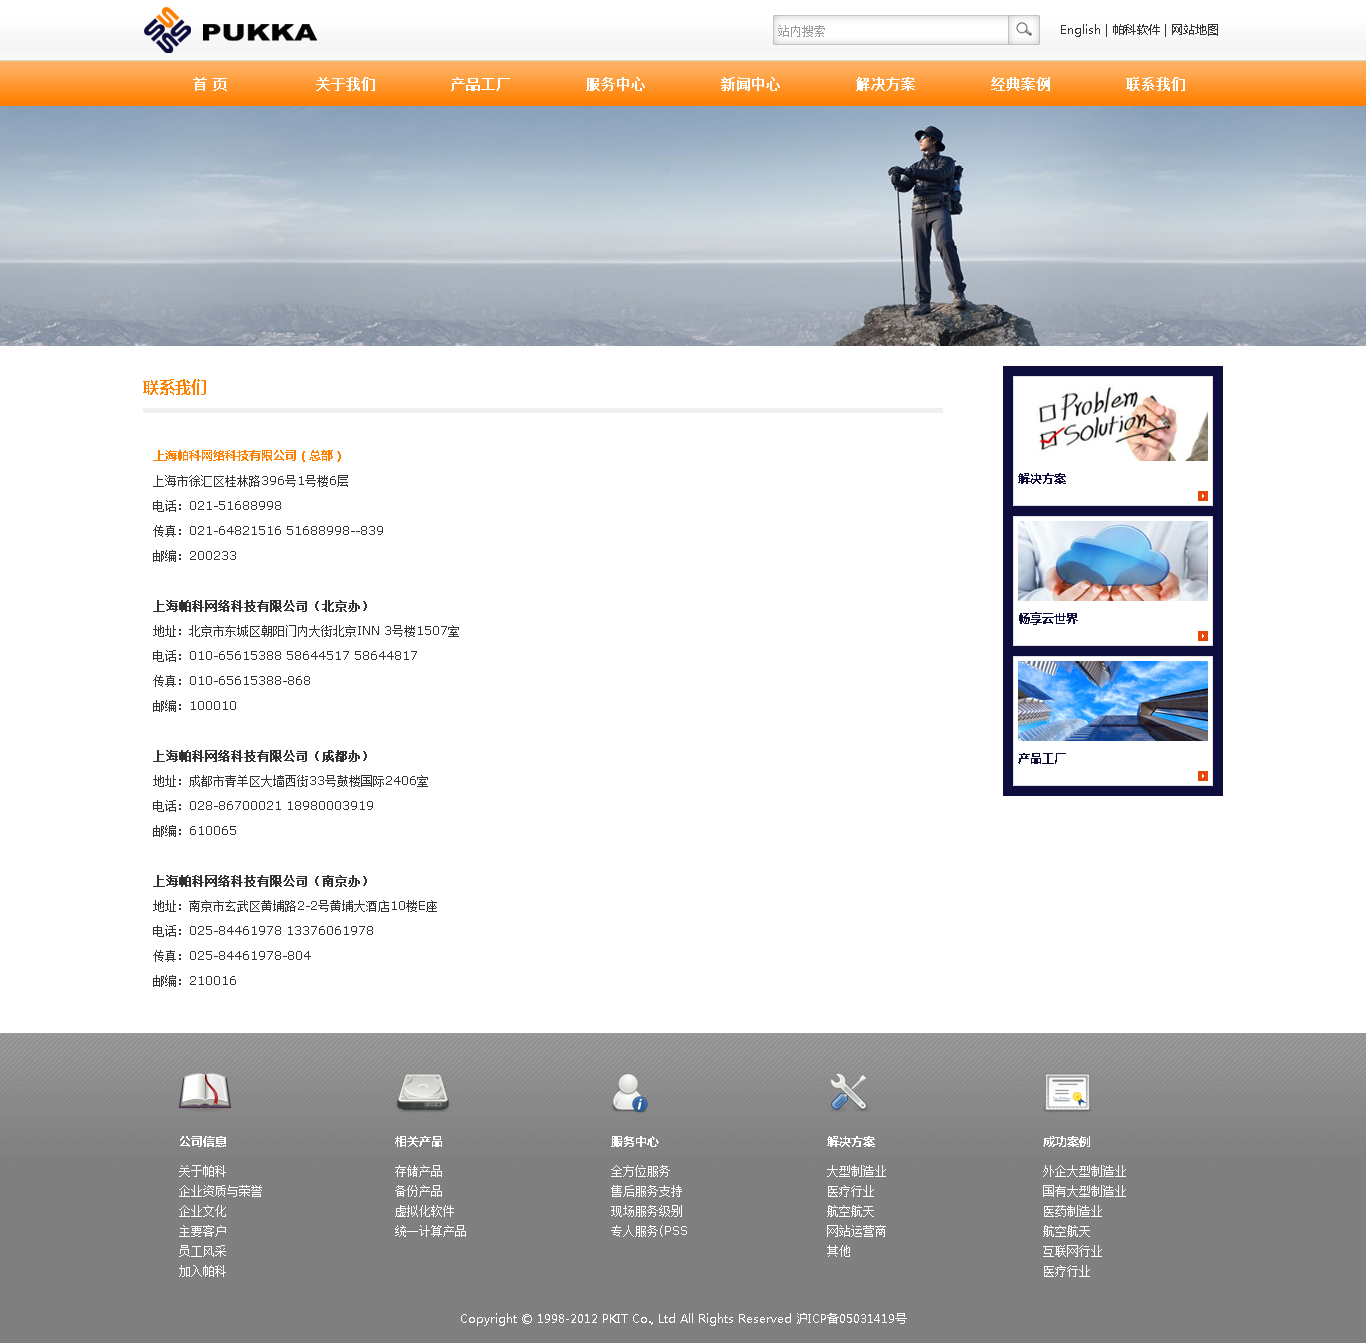Open the blue cloud thumbnail image
Image resolution: width=1366 pixels, height=1343 pixels.
1112,561
